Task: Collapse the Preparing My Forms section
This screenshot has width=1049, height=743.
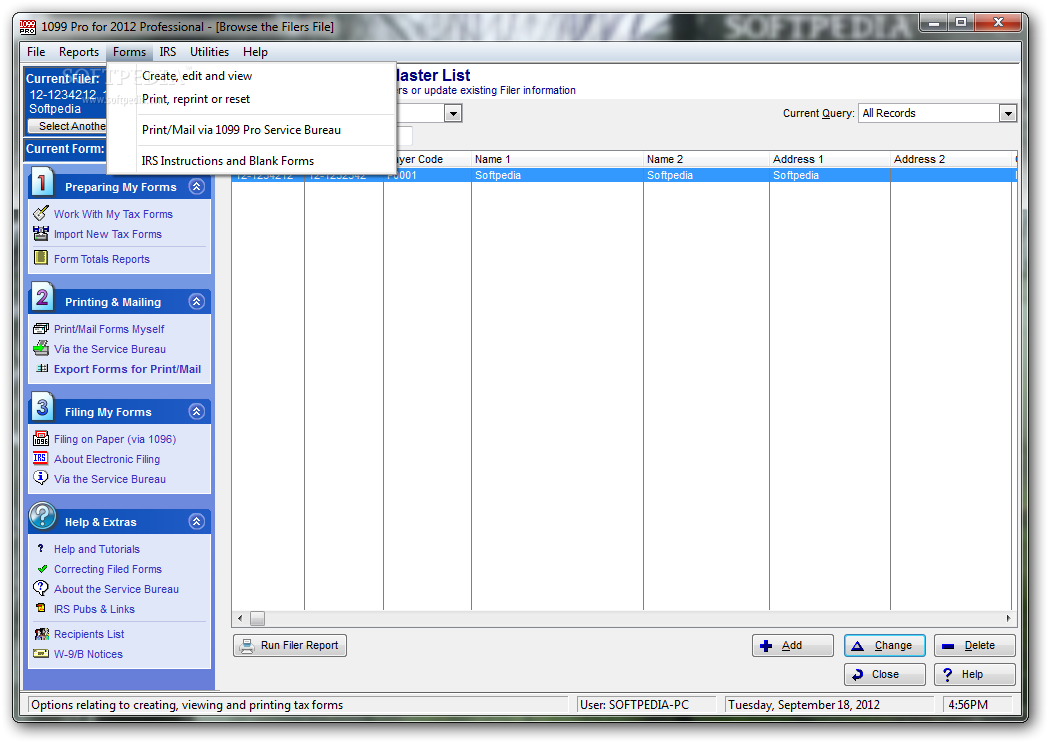Action: pos(196,187)
